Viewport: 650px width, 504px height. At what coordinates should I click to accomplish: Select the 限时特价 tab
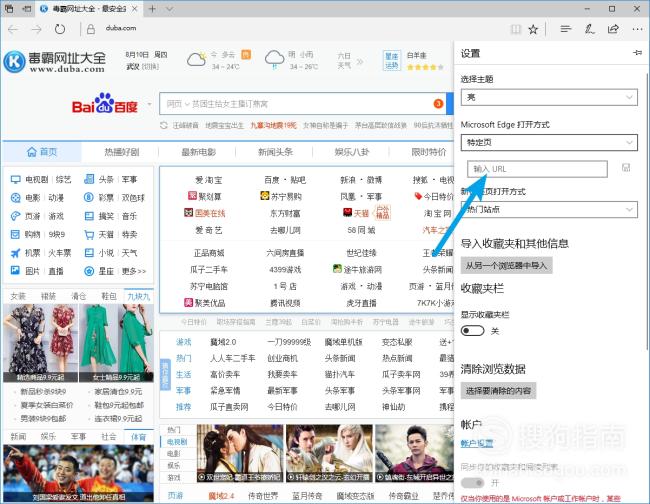click(x=429, y=152)
